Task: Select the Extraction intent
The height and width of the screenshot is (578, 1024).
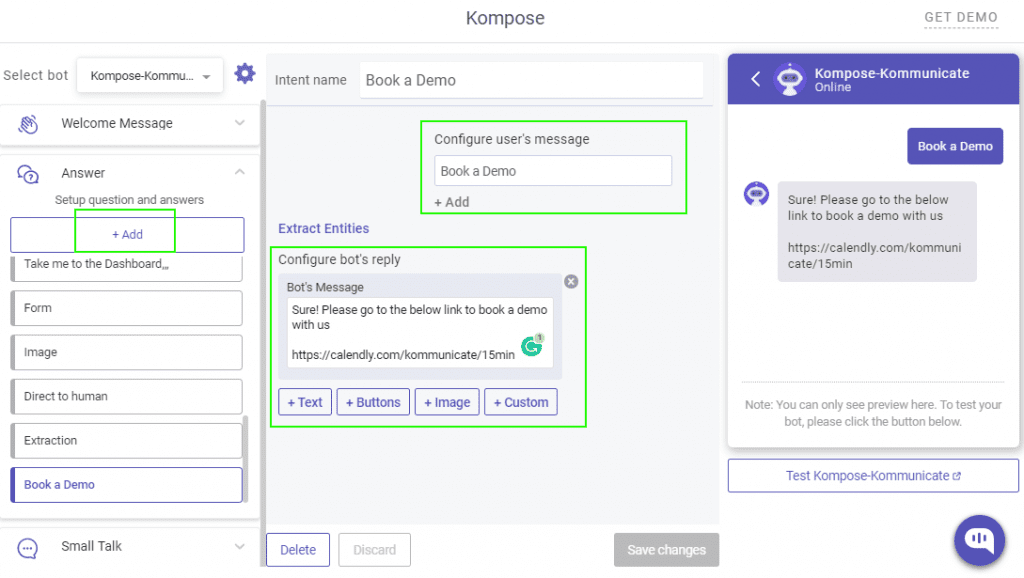Action: point(126,440)
